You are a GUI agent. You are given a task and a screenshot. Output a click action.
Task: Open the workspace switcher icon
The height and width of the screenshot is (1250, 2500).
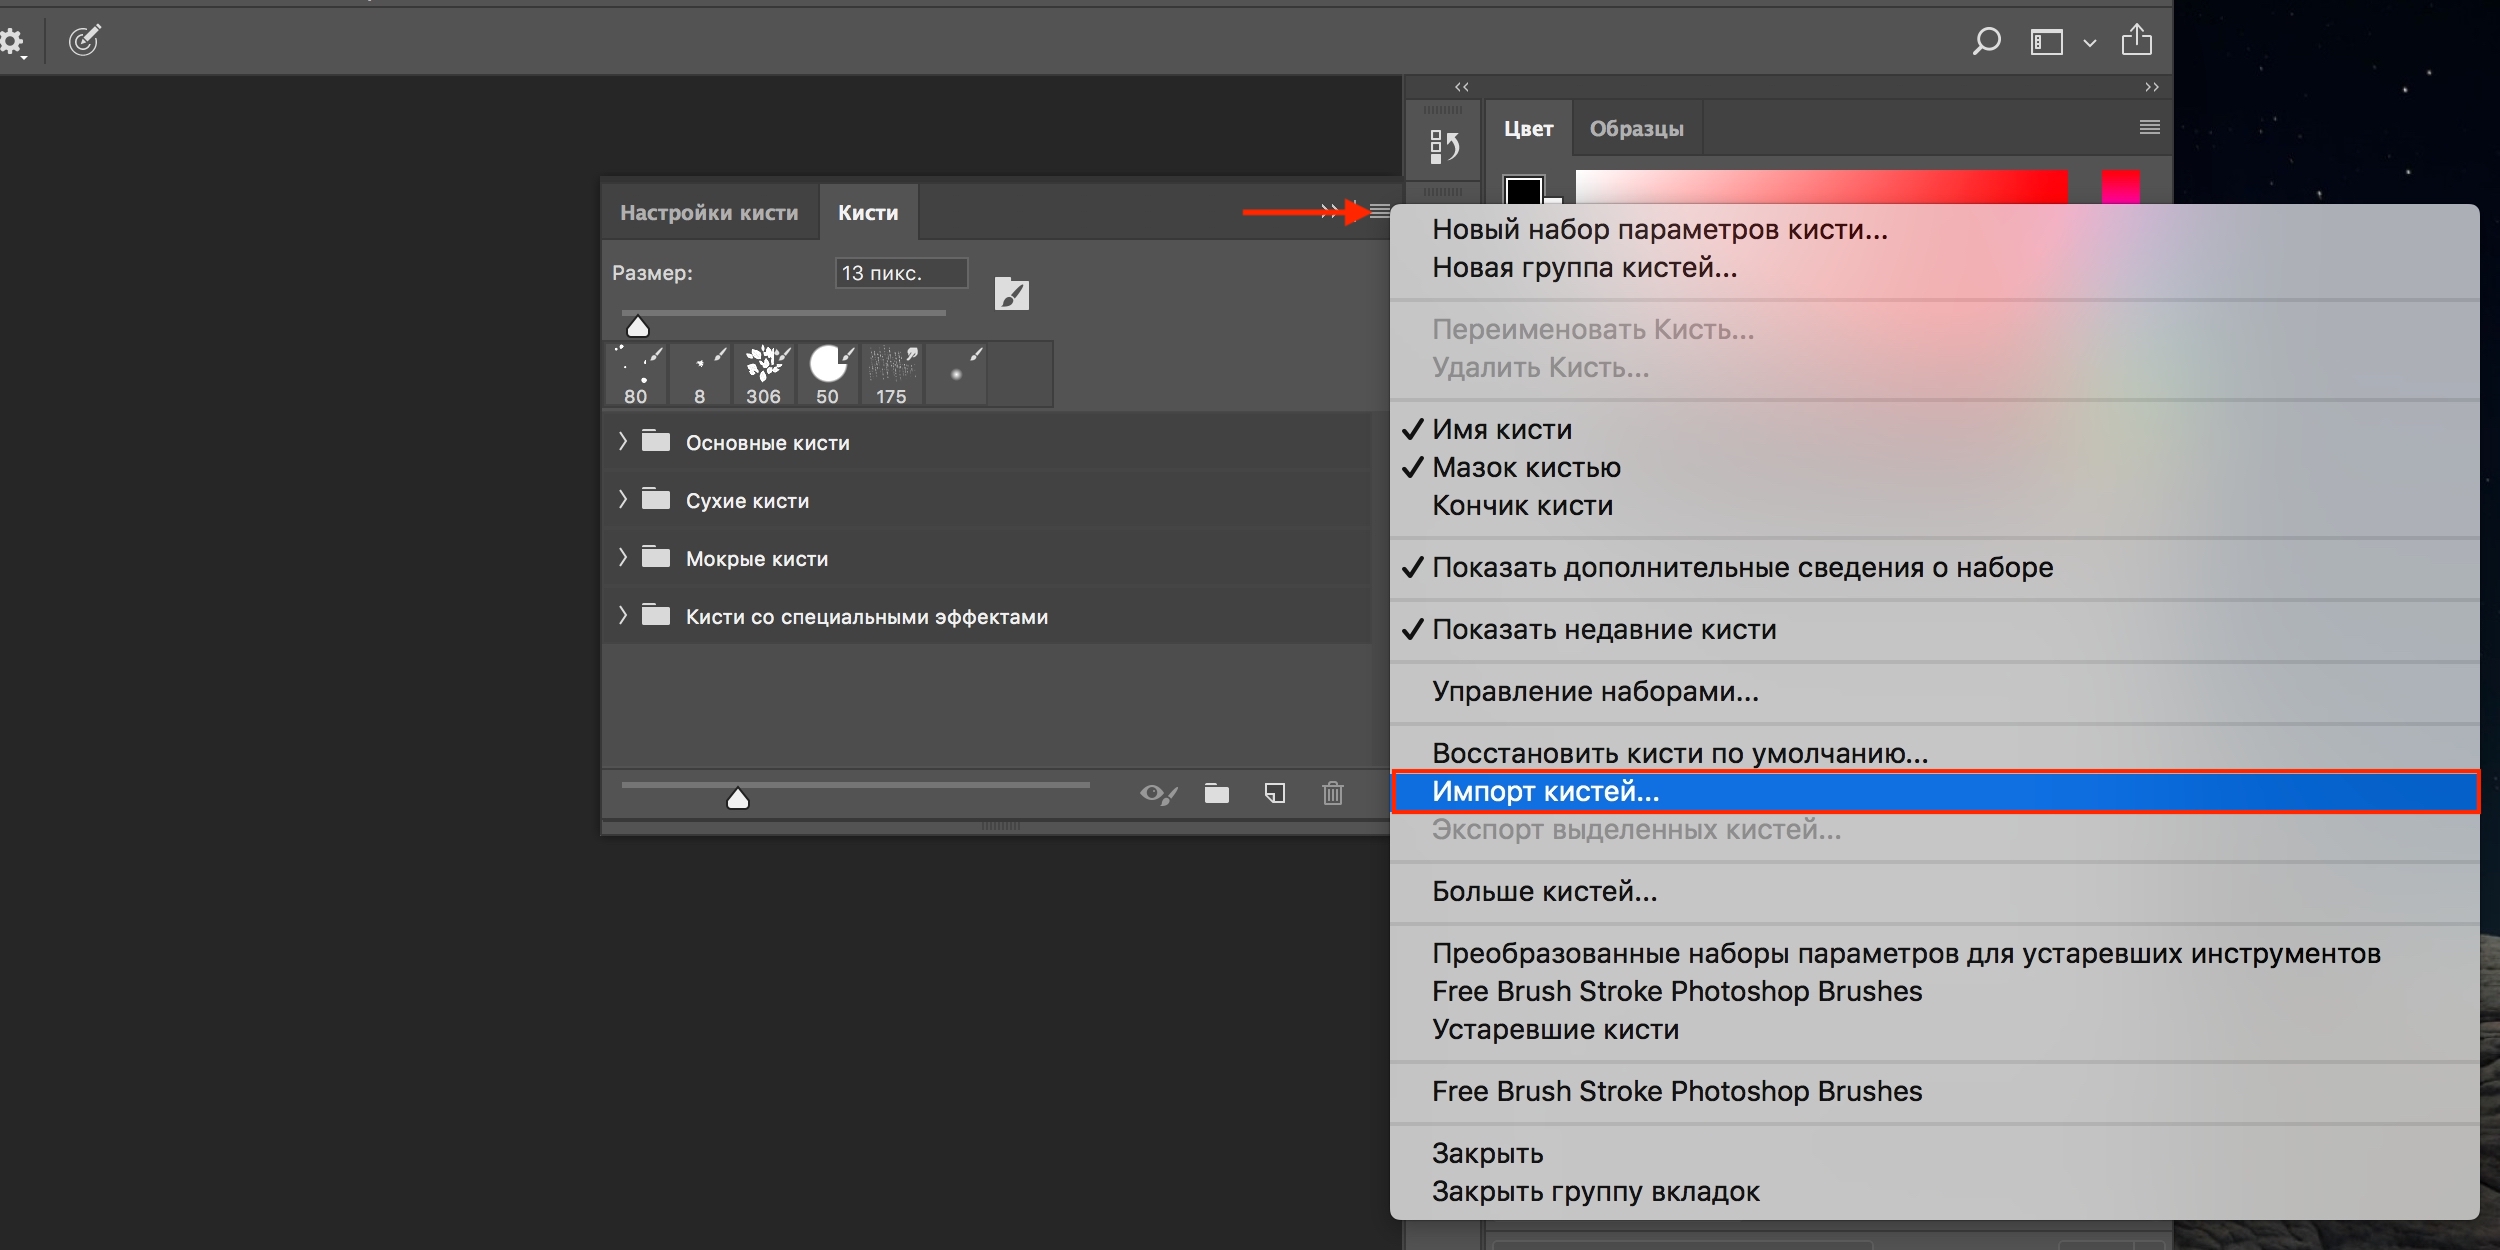(x=2047, y=42)
